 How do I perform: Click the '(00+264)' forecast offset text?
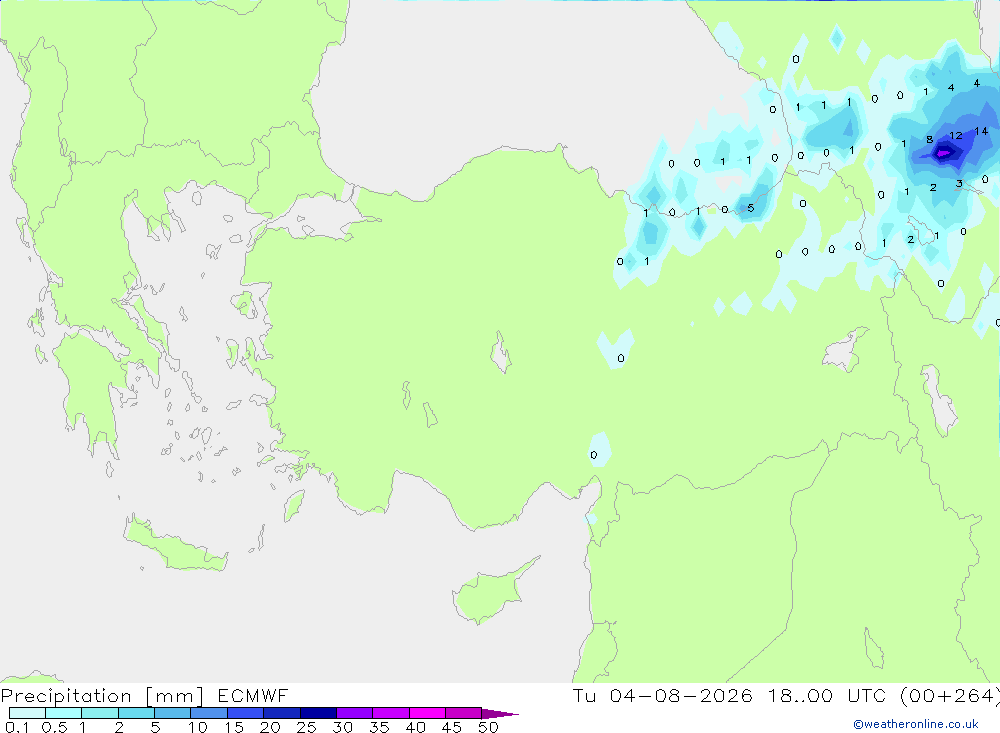pos(950,695)
